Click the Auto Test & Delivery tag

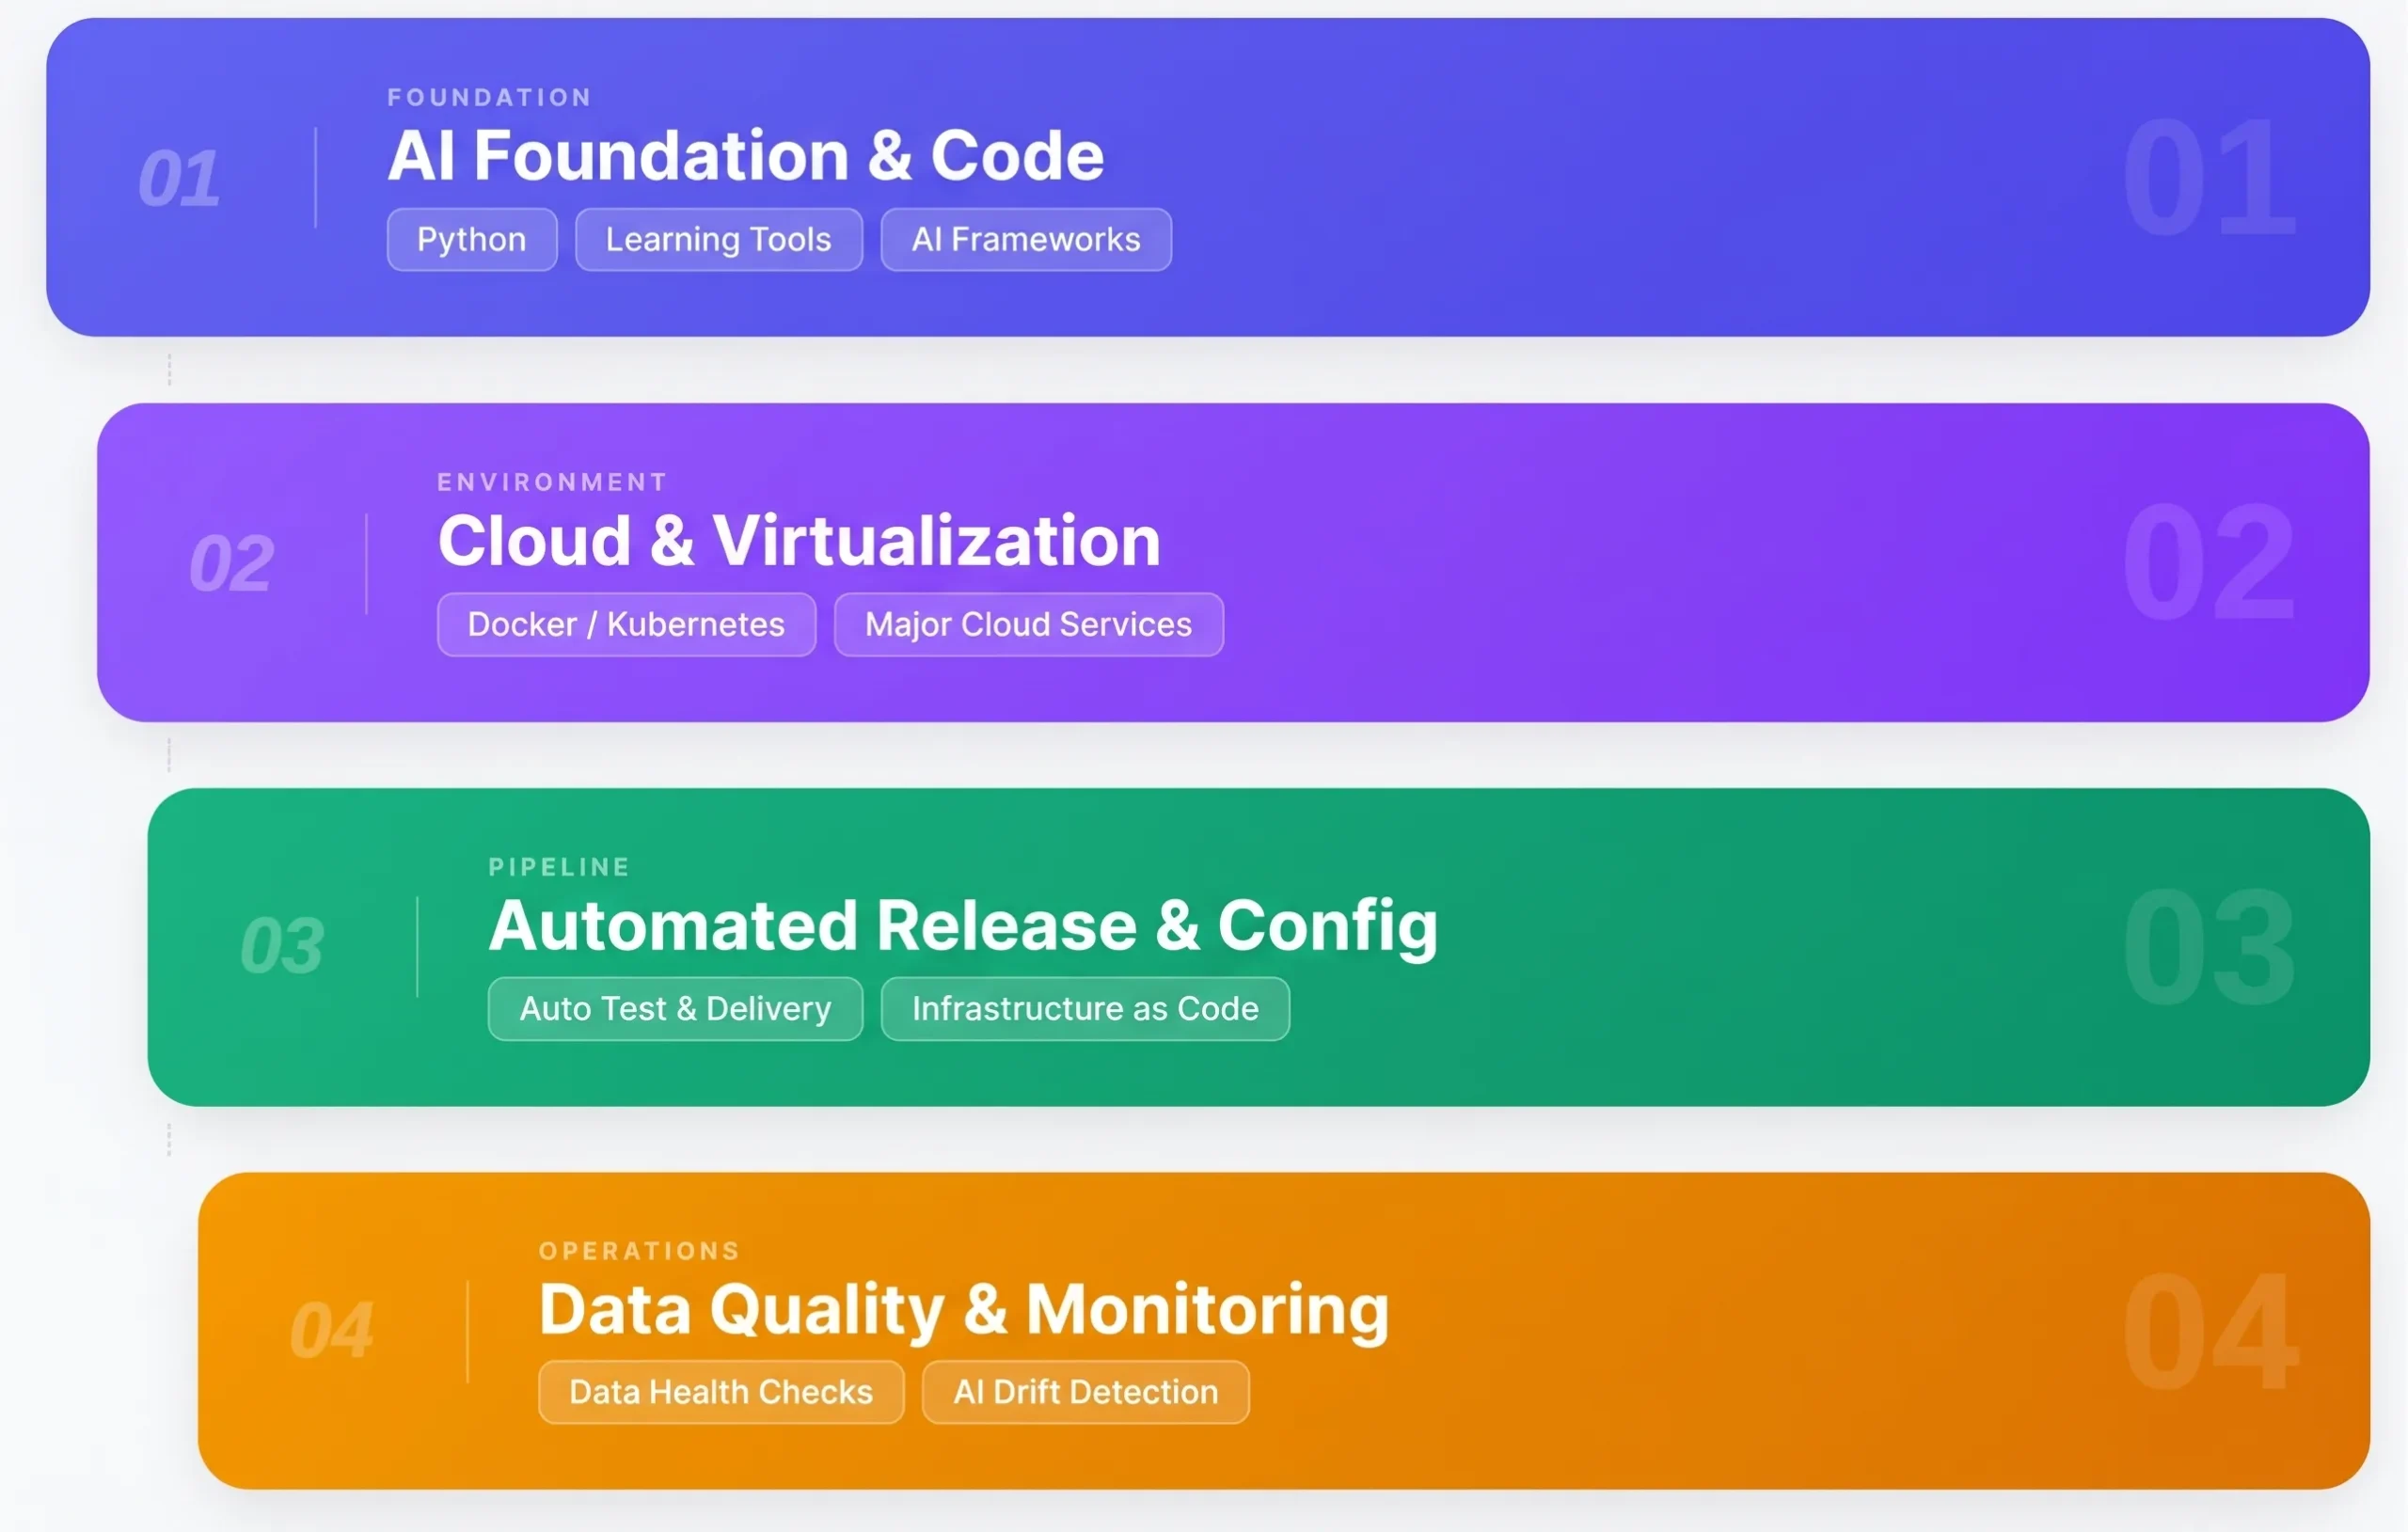click(x=675, y=1009)
